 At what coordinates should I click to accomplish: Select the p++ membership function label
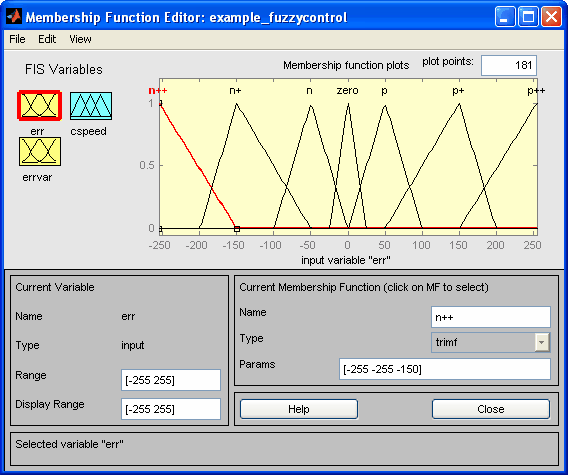pos(536,91)
